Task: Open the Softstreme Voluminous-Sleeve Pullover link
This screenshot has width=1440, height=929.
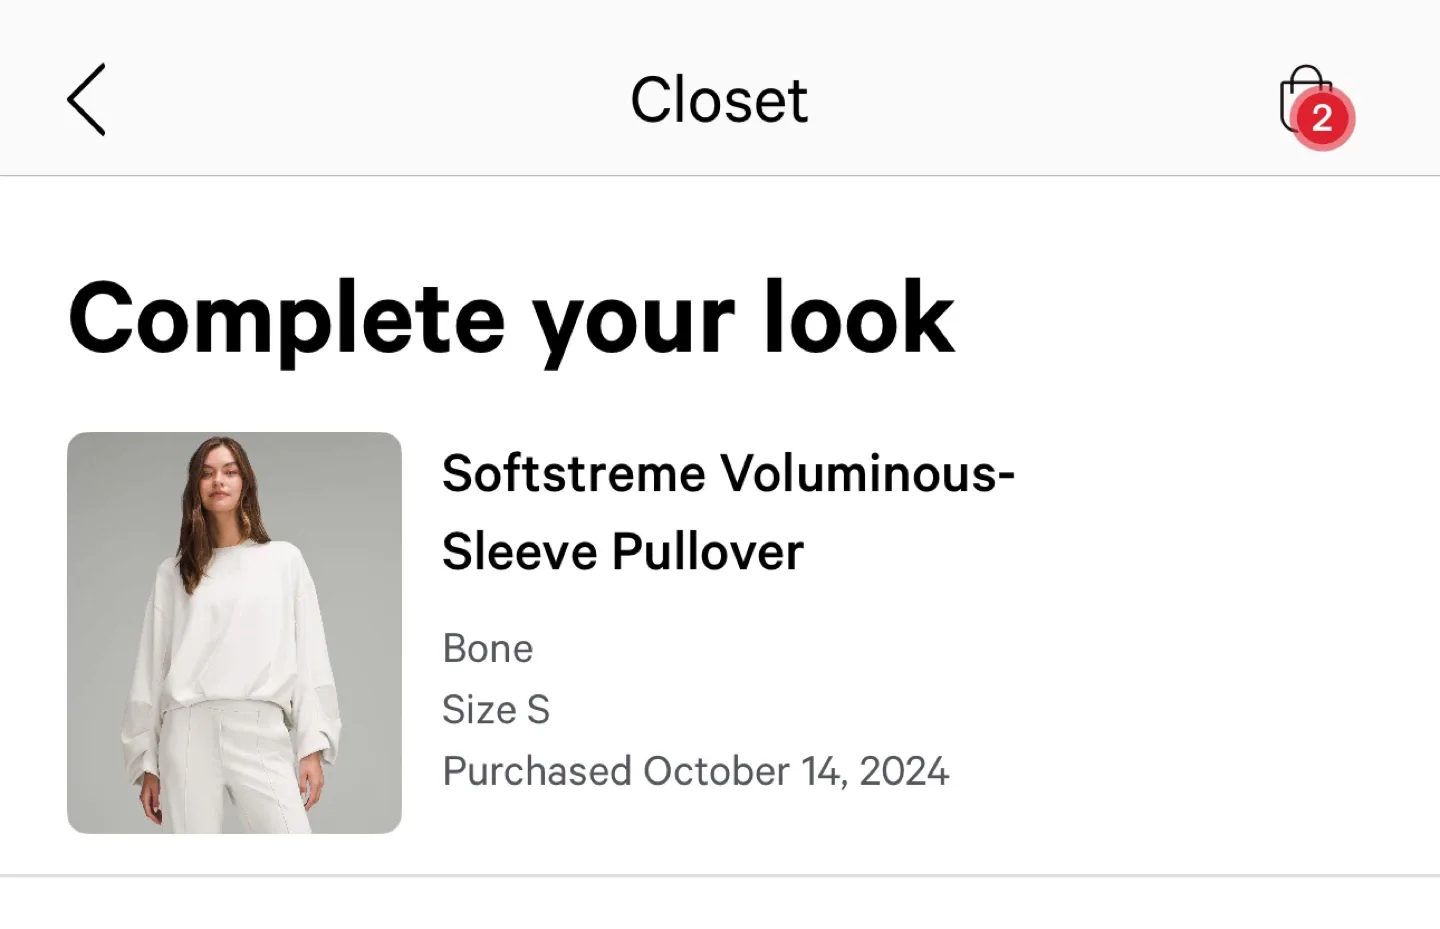Action: tap(728, 511)
